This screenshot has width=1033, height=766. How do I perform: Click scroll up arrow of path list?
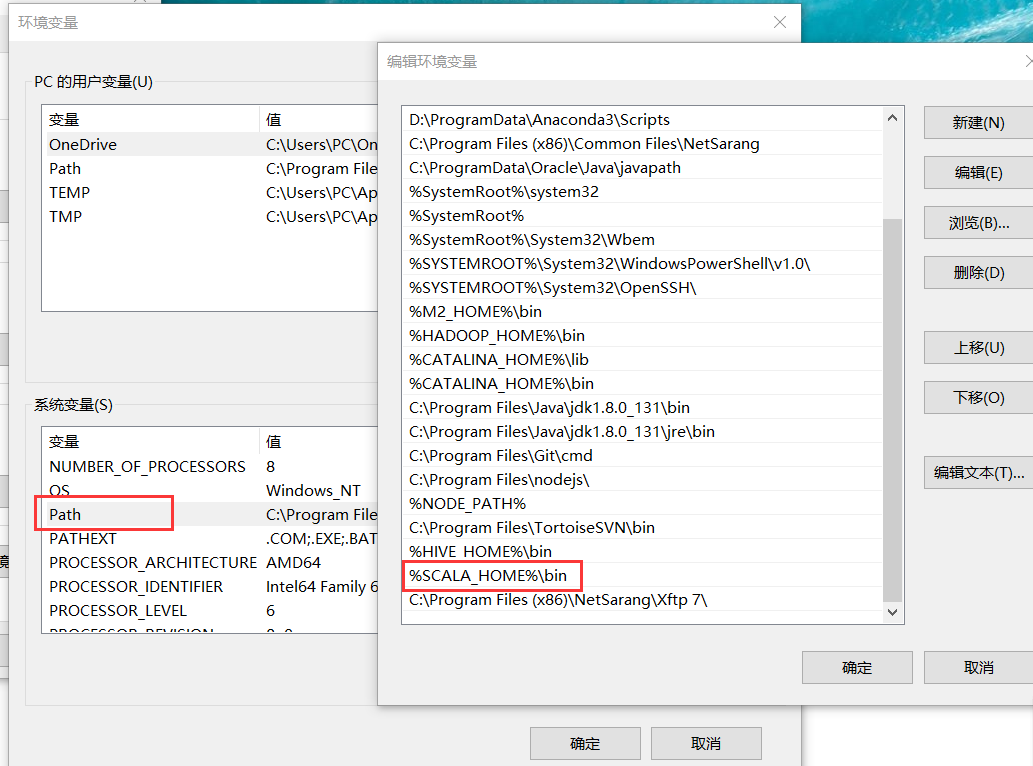(x=893, y=118)
